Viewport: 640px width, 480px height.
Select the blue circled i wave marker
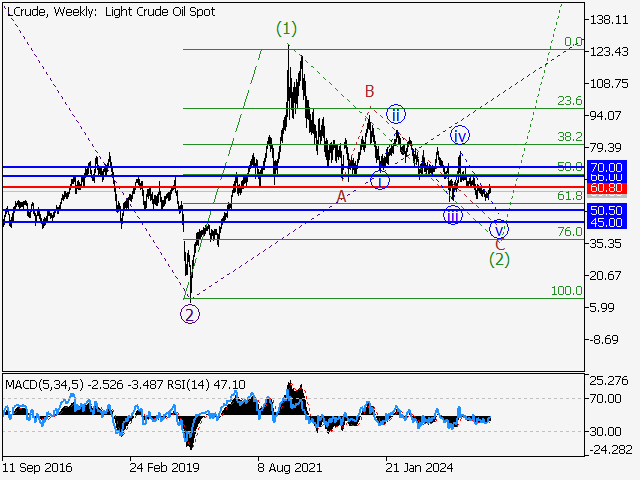tap(380, 180)
